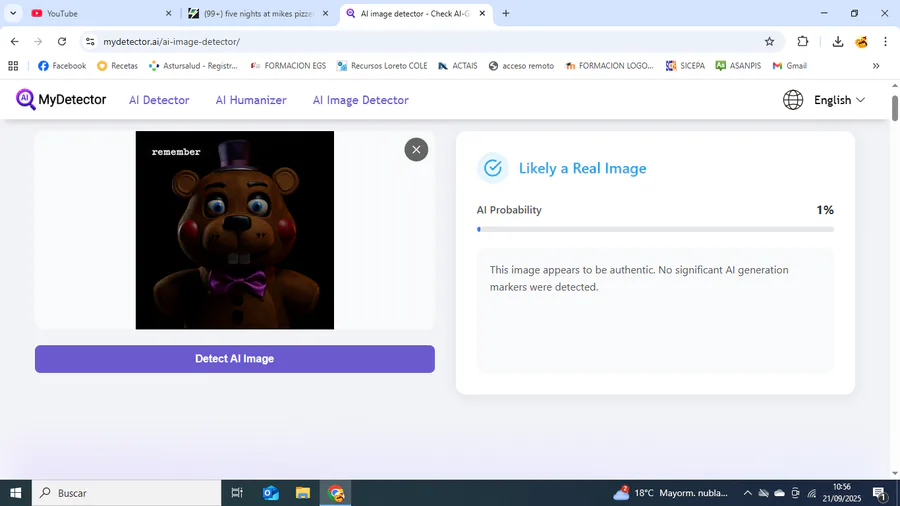
Task: Open the Windows Start menu
Action: click(x=15, y=493)
